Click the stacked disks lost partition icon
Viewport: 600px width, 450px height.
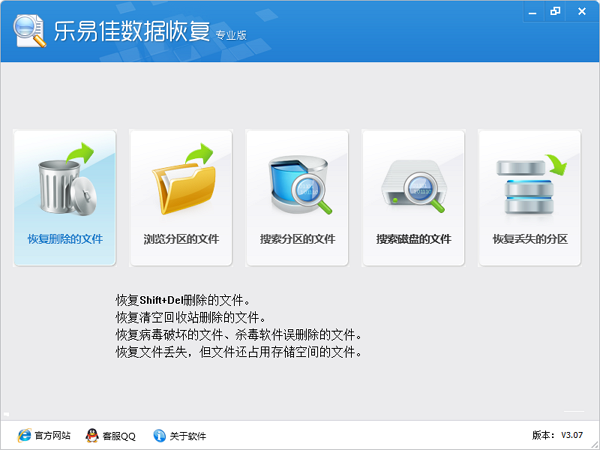[x=530, y=184]
